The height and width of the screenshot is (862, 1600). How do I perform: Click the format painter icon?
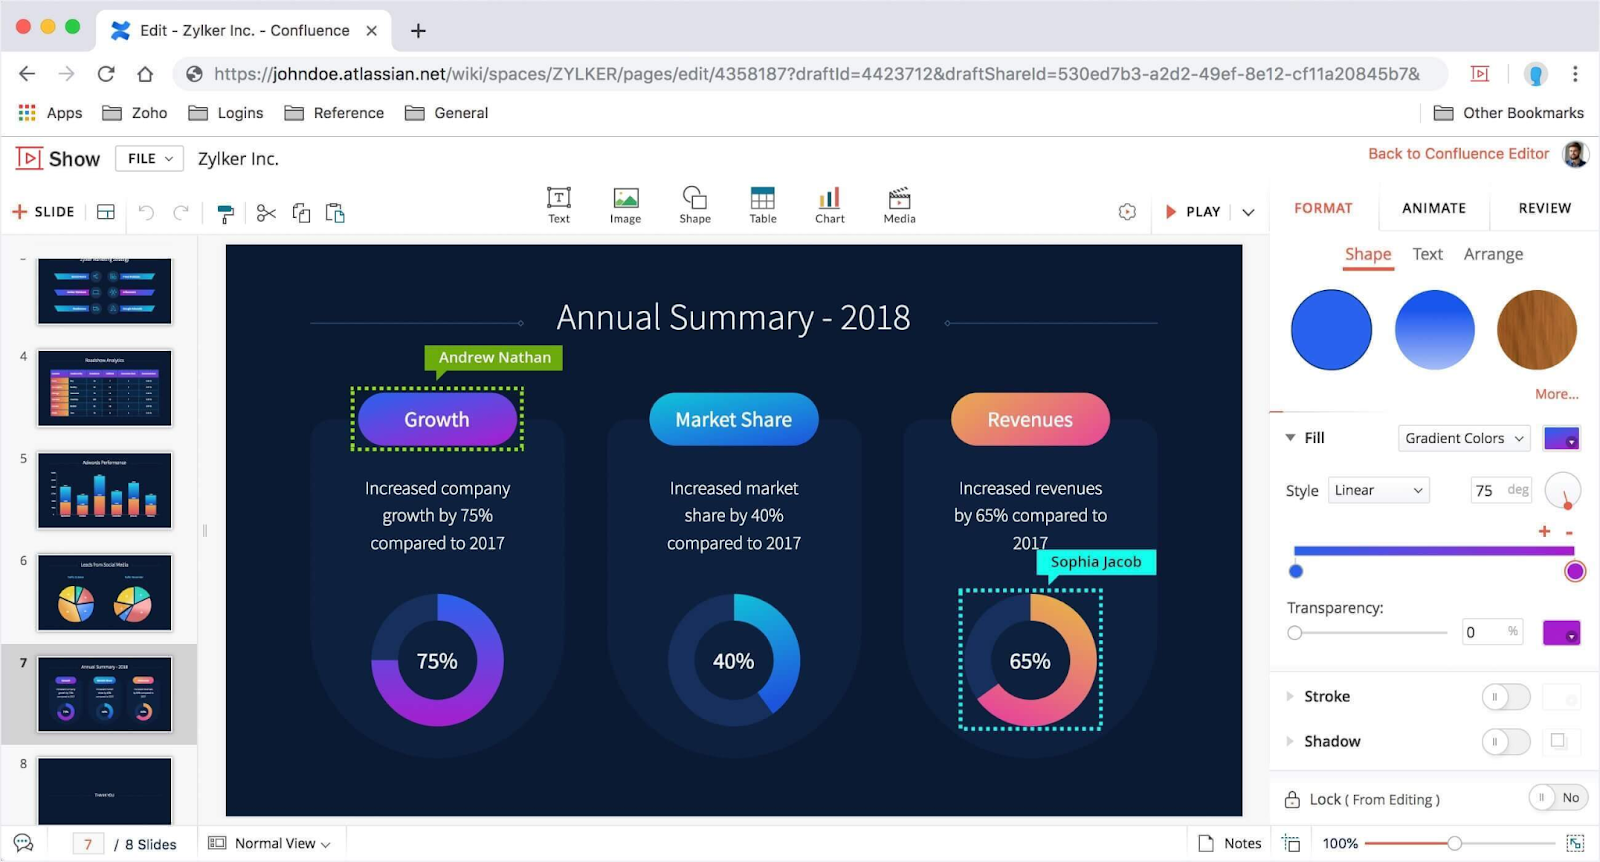(x=225, y=213)
